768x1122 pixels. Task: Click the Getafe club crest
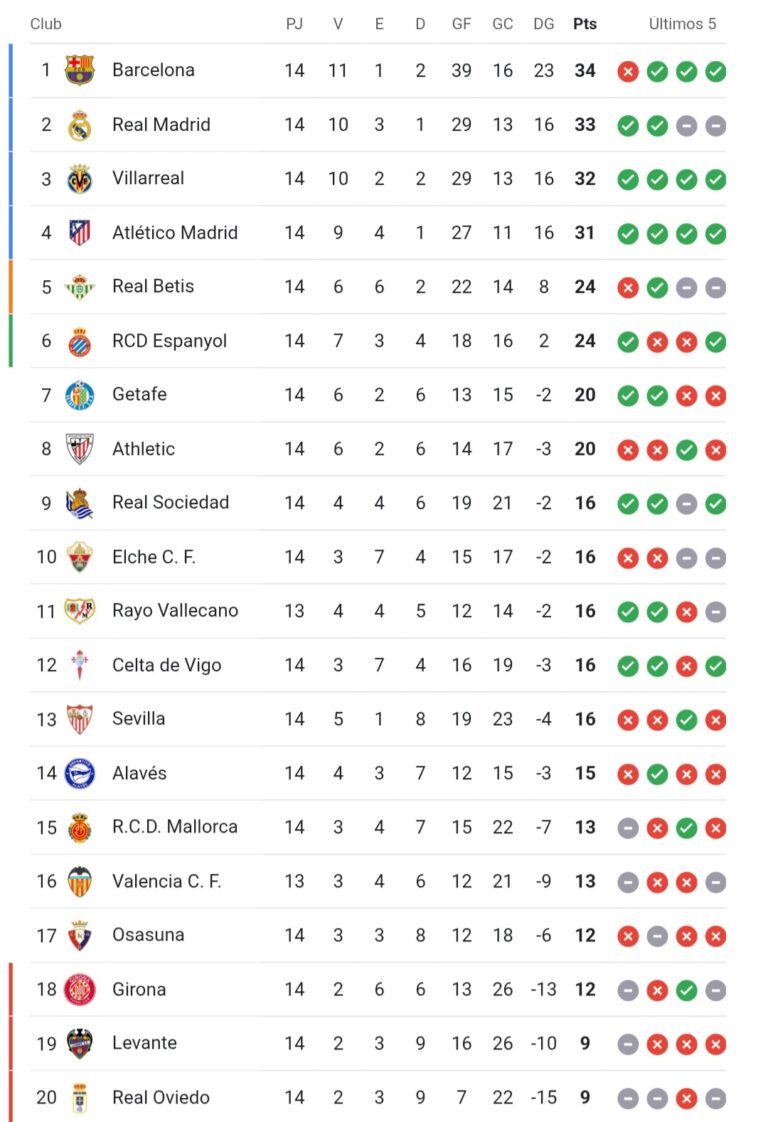[x=79, y=395]
